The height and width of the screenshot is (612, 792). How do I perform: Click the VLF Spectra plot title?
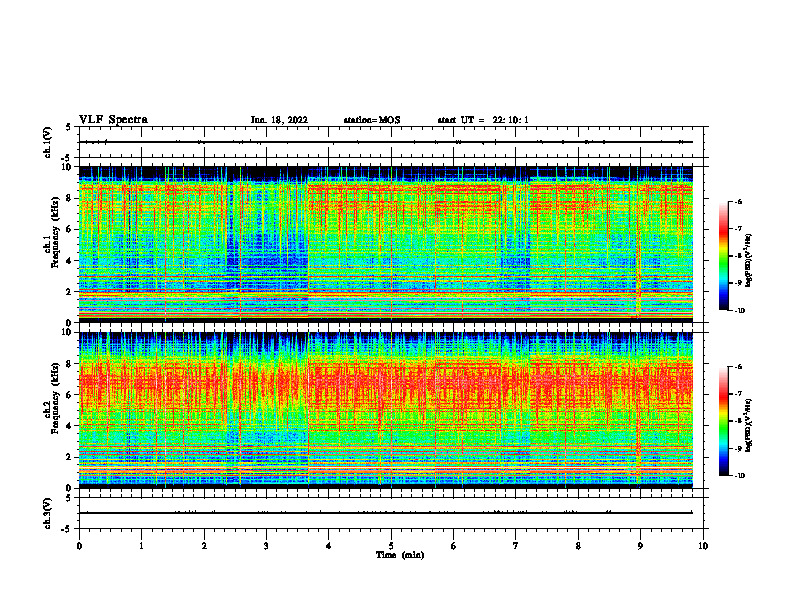113,120
